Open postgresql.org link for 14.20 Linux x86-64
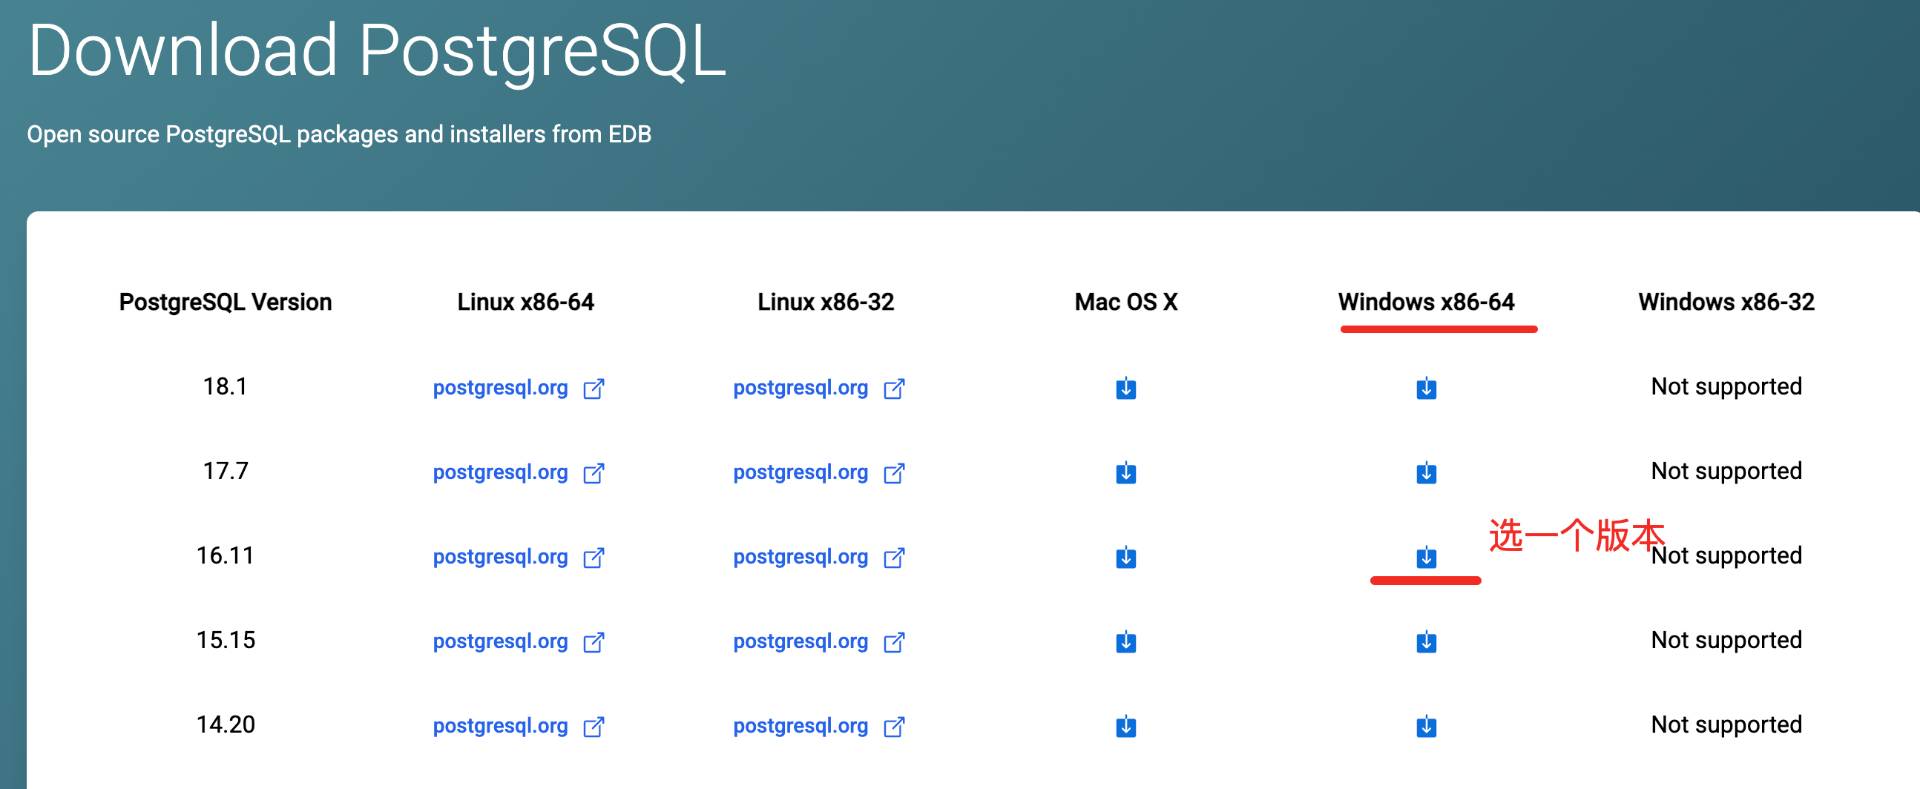 pyautogui.click(x=500, y=726)
